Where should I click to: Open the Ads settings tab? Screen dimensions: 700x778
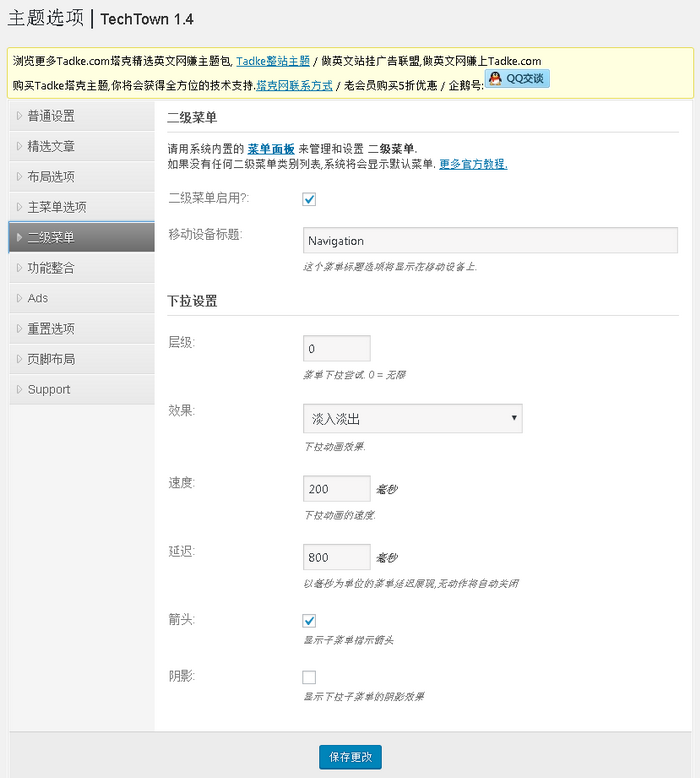(x=82, y=298)
